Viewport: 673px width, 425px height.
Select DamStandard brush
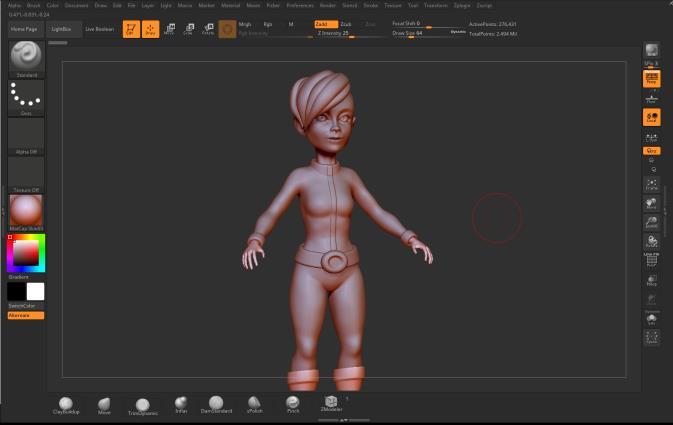216,405
